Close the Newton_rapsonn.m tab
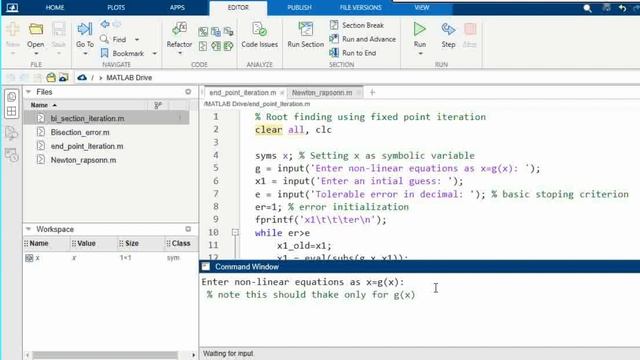Image resolution: width=640 pixels, height=360 pixels. coord(359,93)
